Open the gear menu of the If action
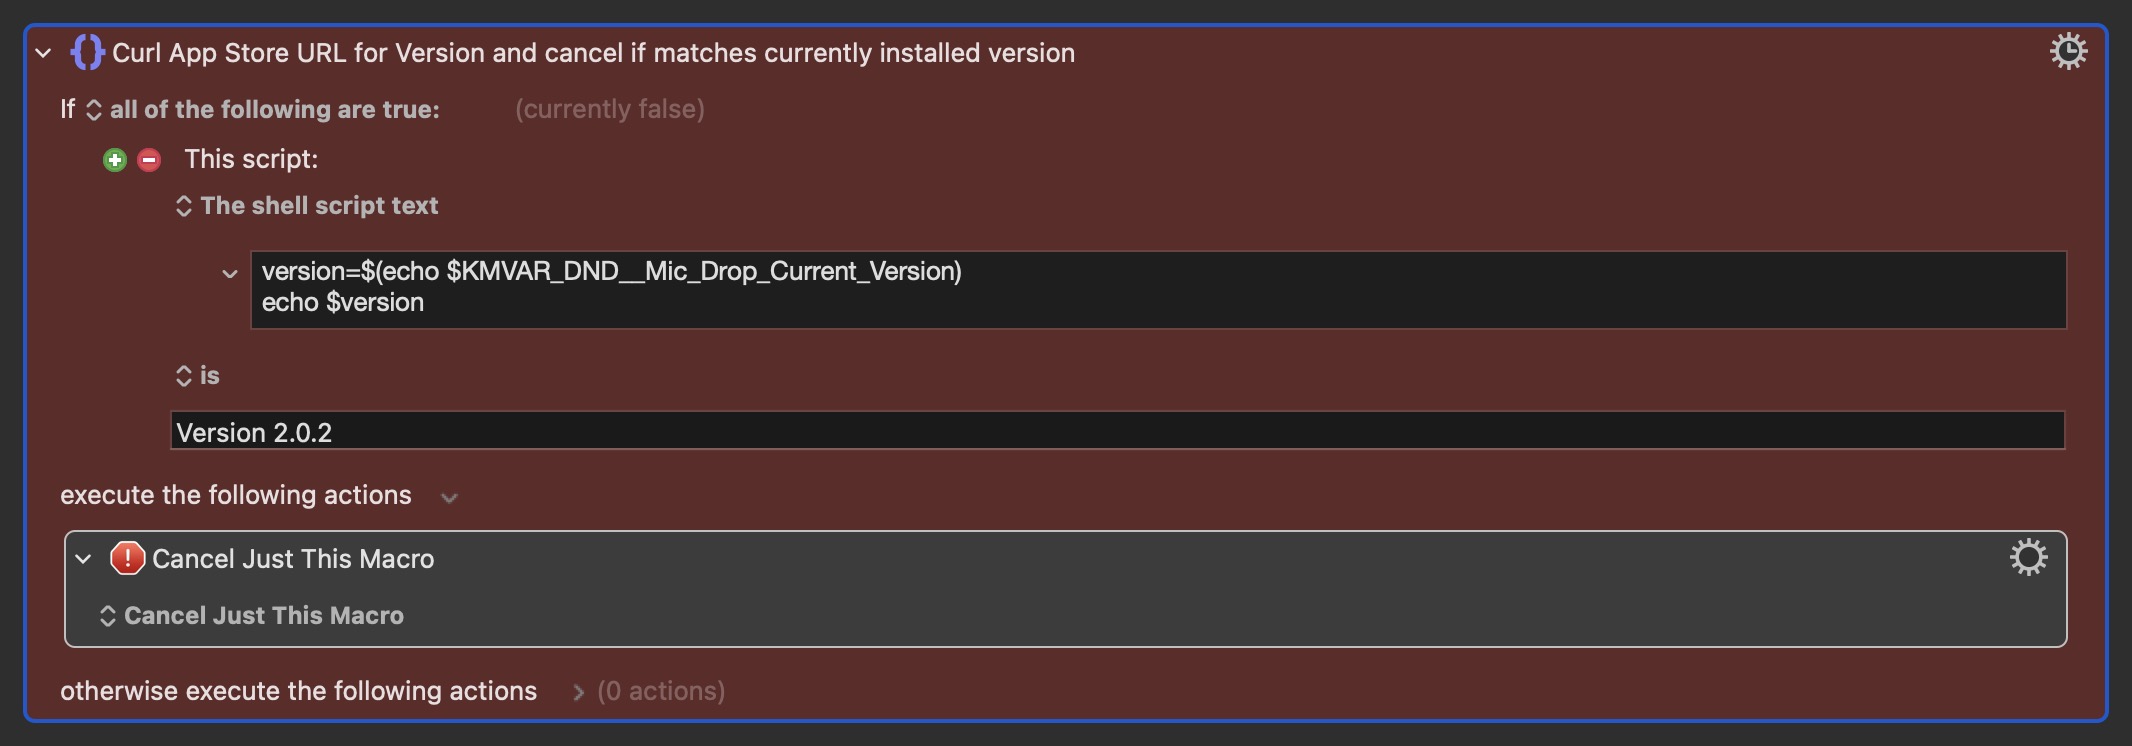 [x=2068, y=51]
